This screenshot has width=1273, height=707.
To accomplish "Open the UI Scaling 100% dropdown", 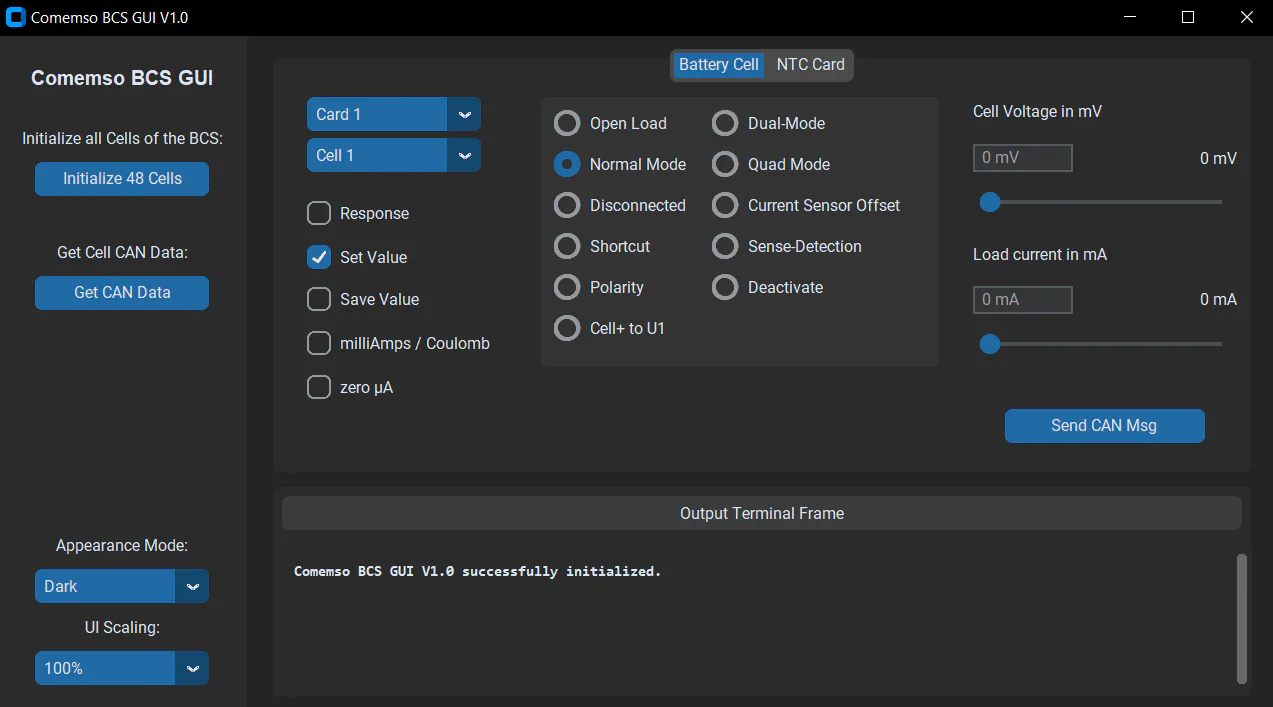I will (x=122, y=668).
